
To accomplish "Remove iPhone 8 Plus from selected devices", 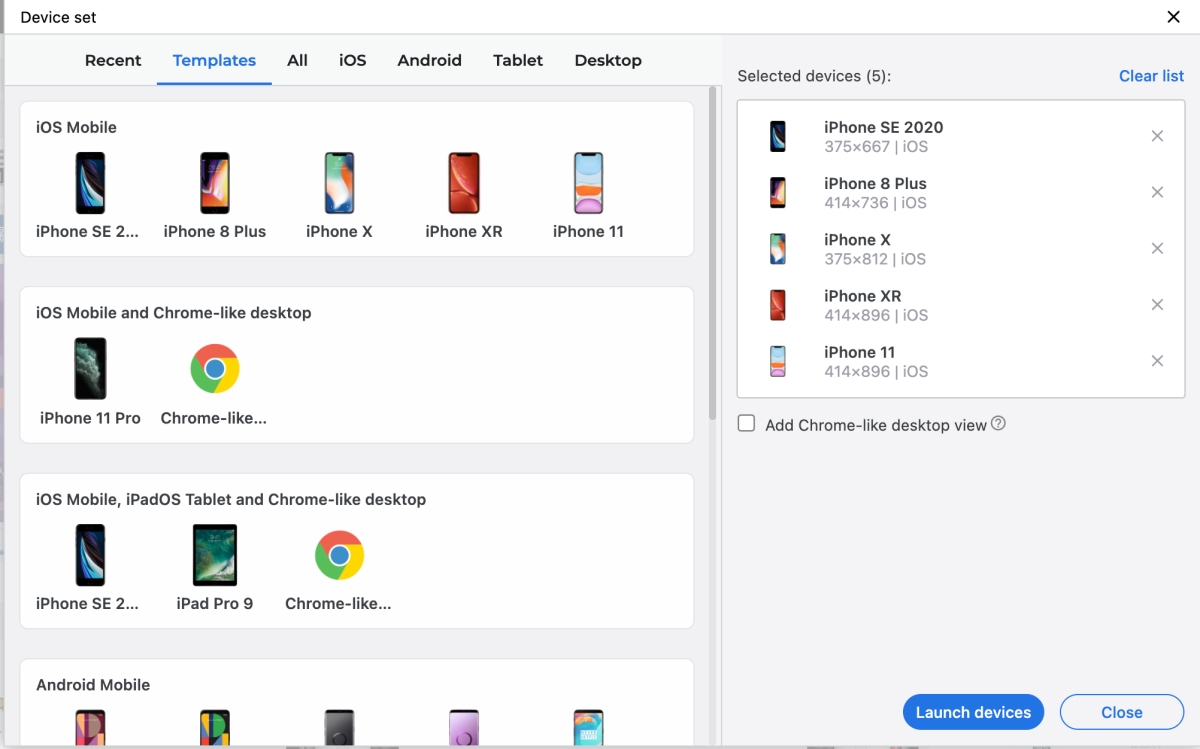I will point(1157,192).
